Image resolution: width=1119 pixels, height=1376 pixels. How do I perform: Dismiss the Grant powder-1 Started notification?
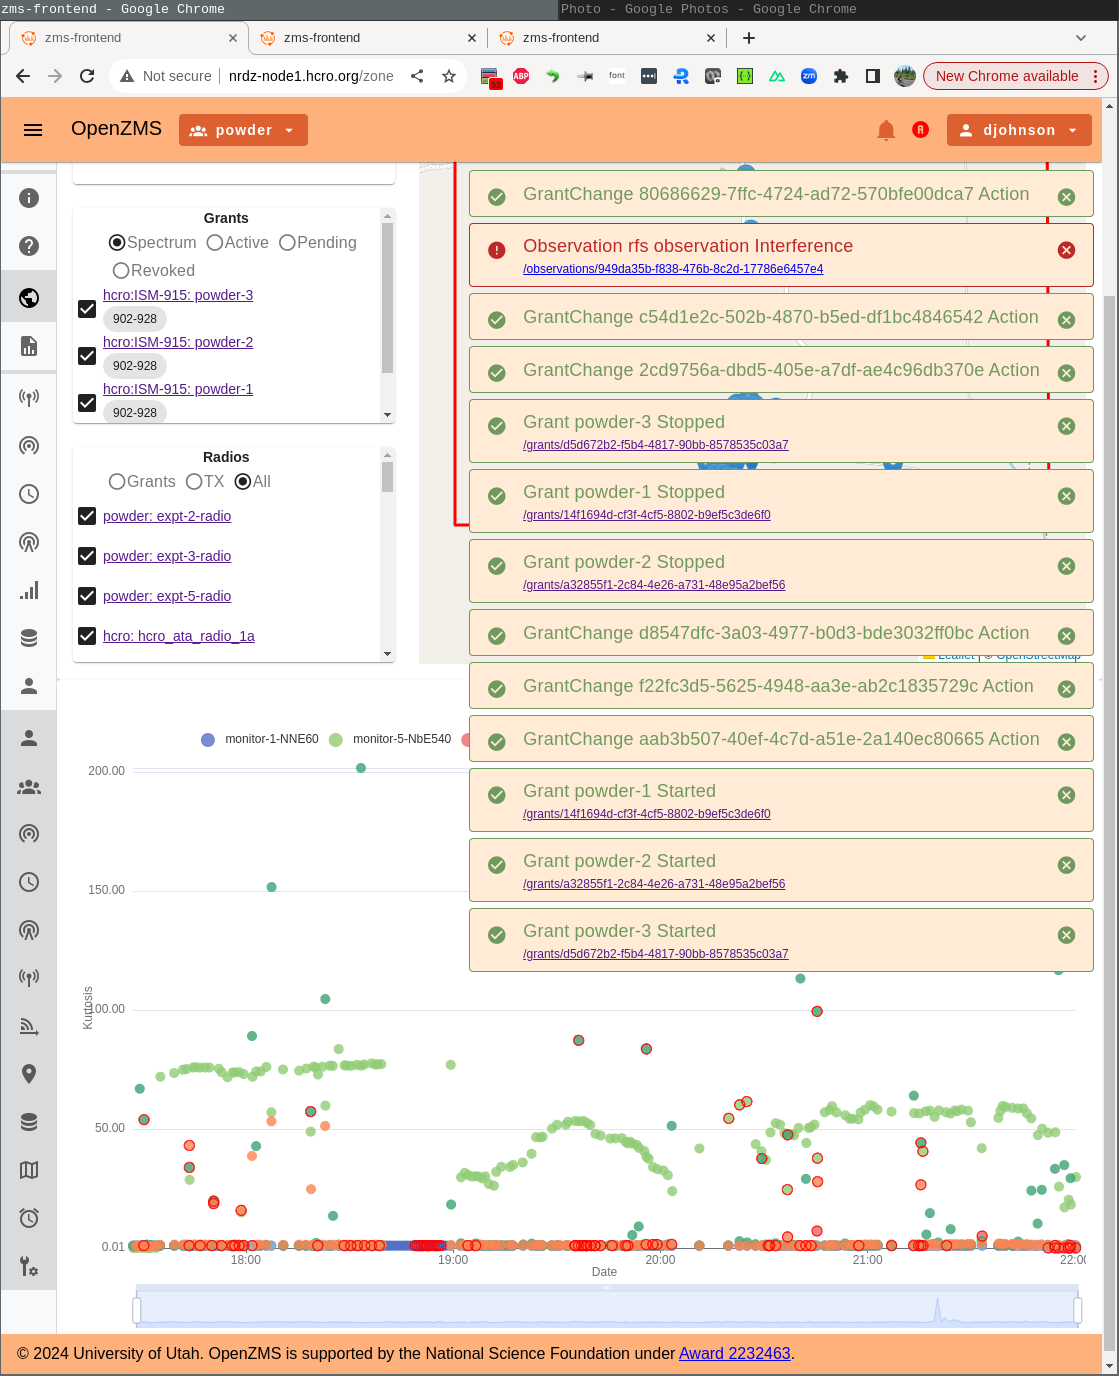point(1067,795)
